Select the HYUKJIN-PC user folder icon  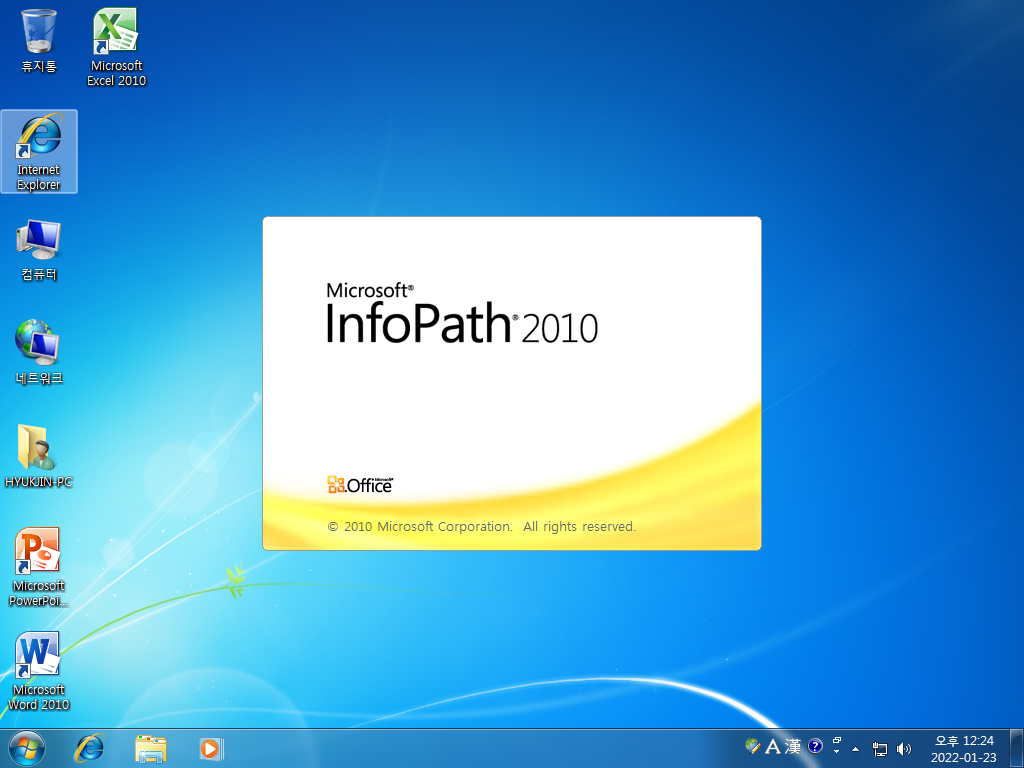point(39,456)
